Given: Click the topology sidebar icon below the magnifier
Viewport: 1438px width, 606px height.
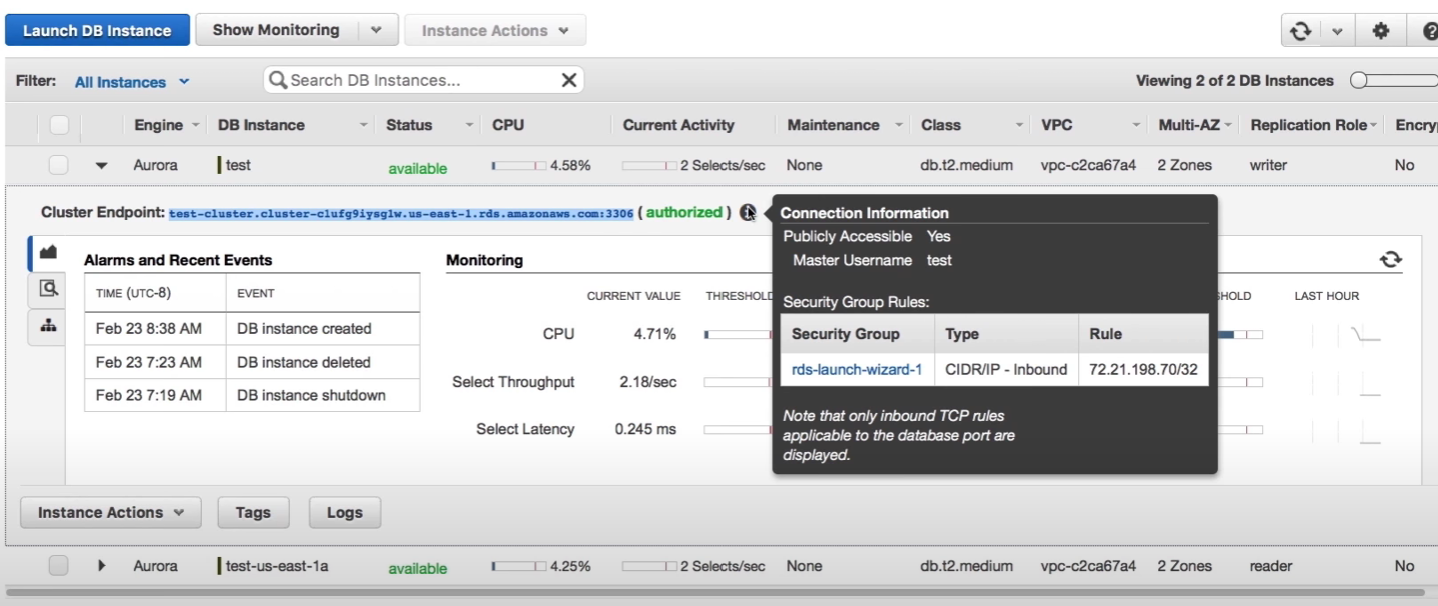Looking at the screenshot, I should pos(46,323).
